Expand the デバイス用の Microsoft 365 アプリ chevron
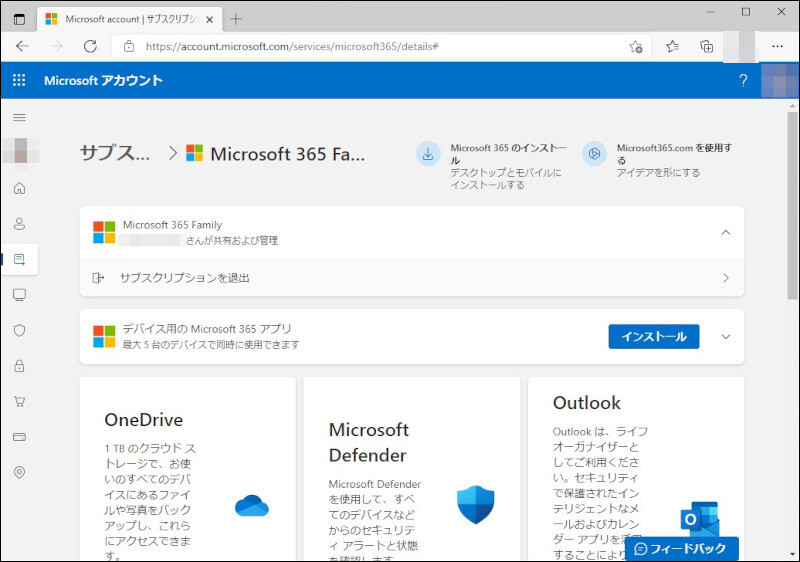The image size is (800, 562). pos(726,337)
